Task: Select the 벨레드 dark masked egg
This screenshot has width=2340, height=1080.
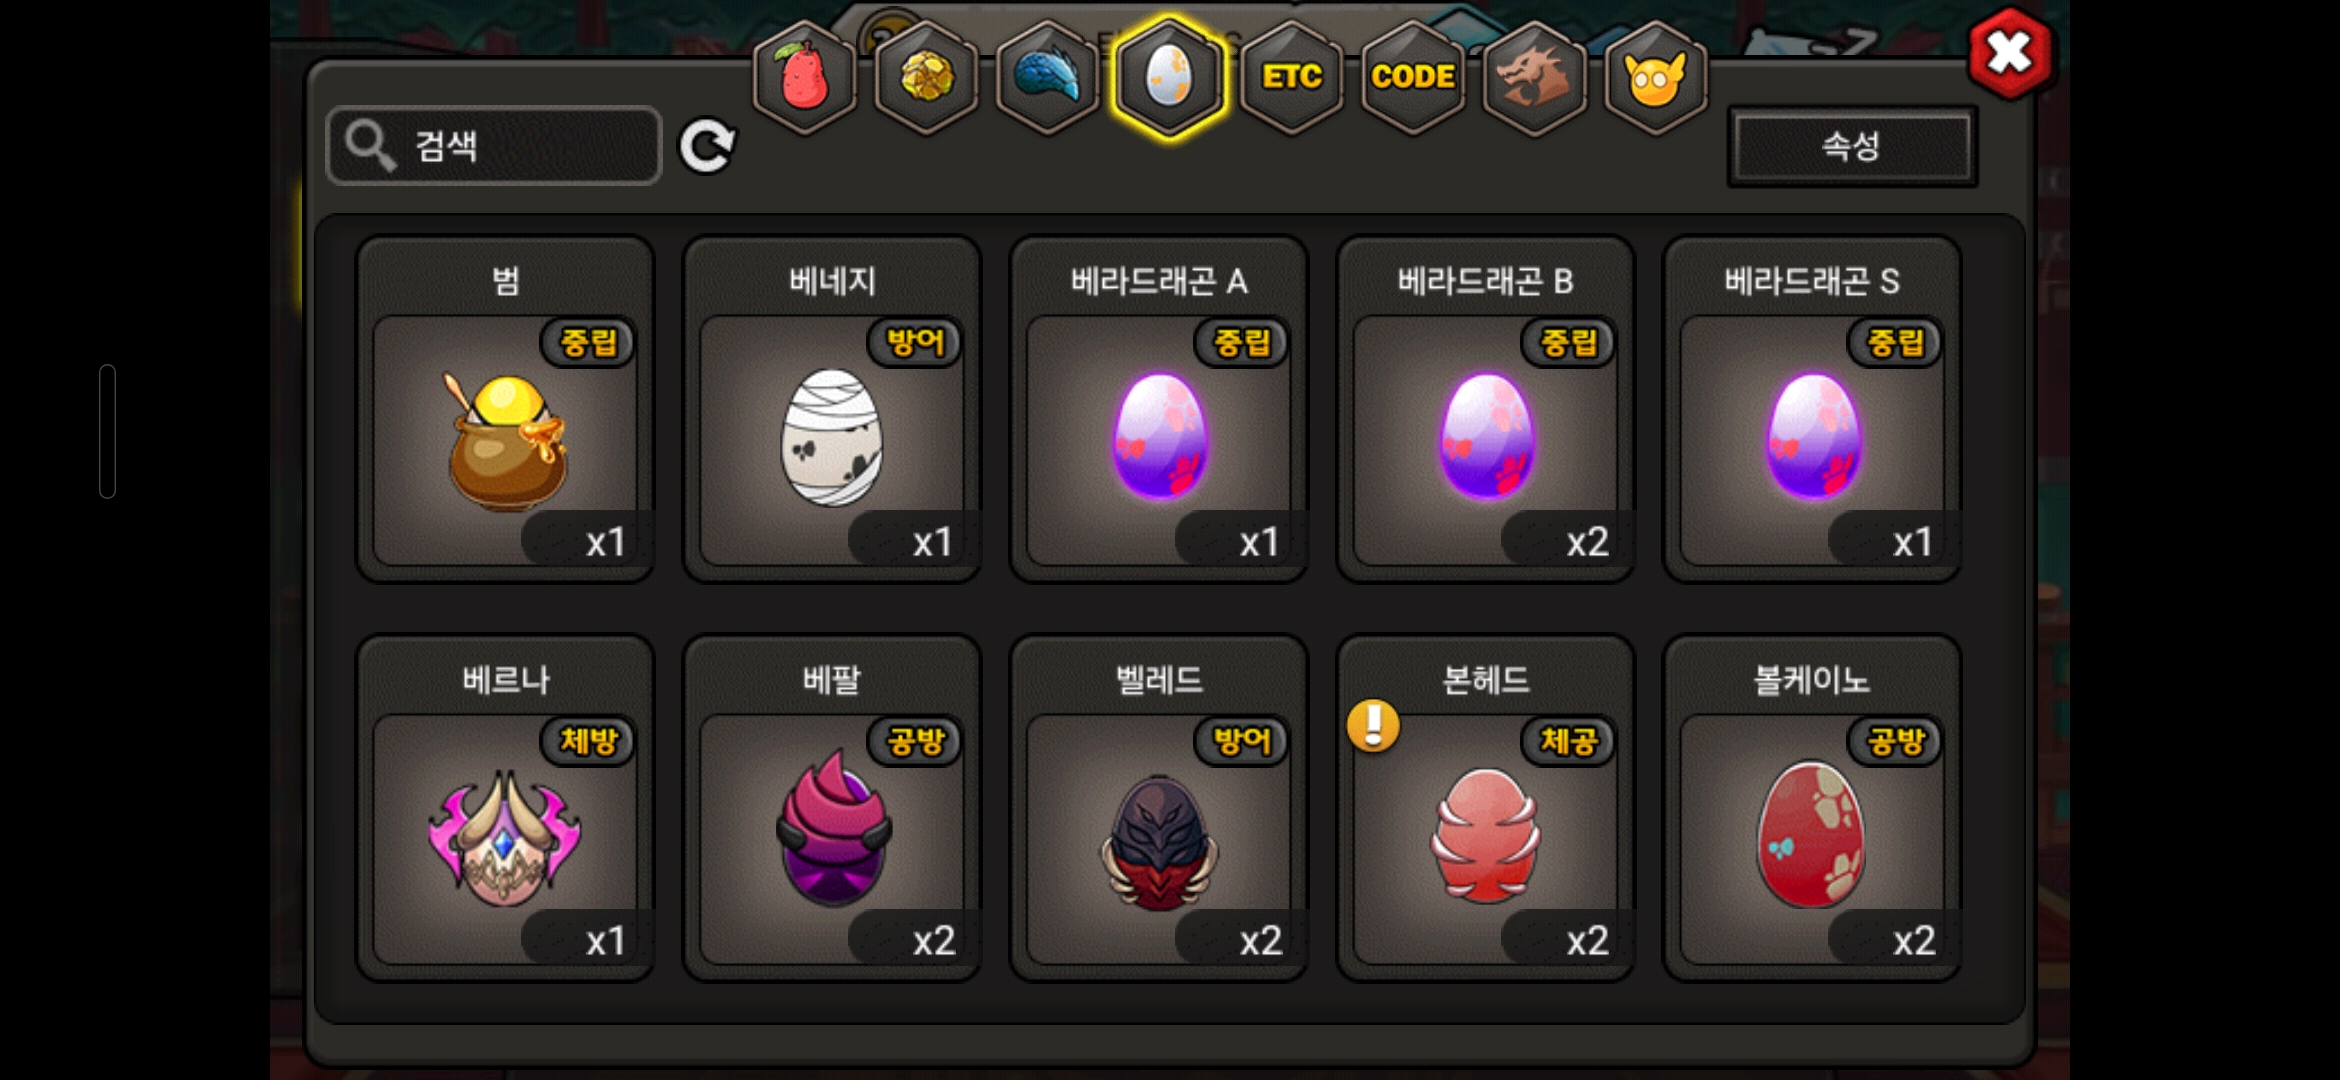Action: (x=1159, y=808)
